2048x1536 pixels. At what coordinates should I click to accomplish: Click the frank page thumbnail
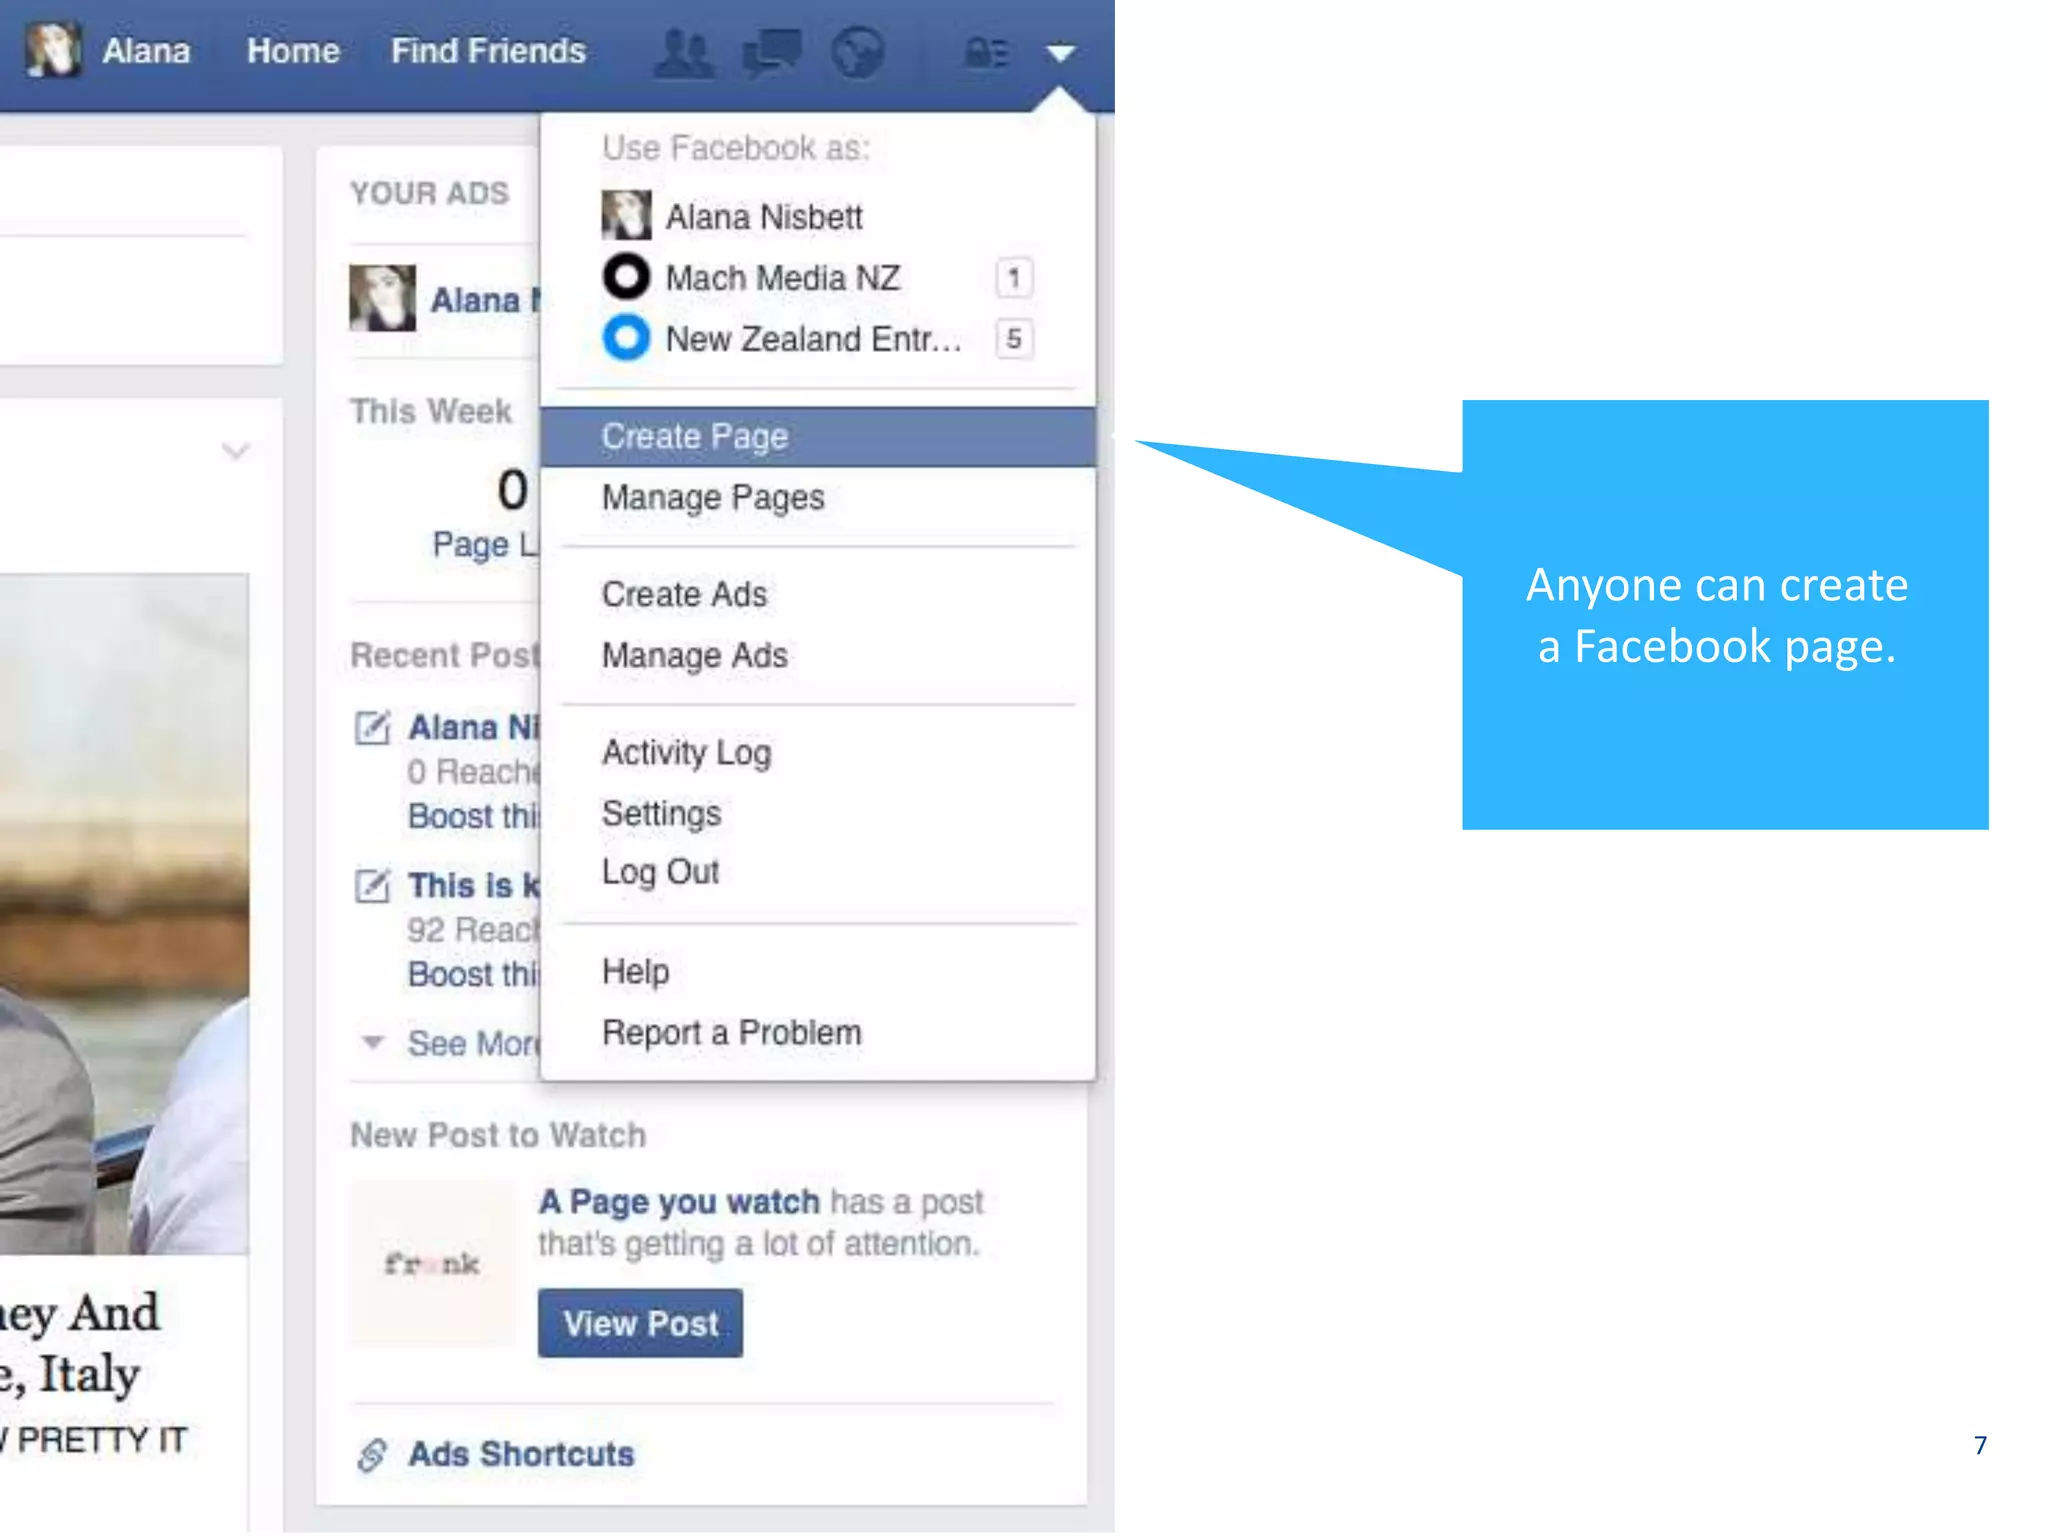point(432,1263)
